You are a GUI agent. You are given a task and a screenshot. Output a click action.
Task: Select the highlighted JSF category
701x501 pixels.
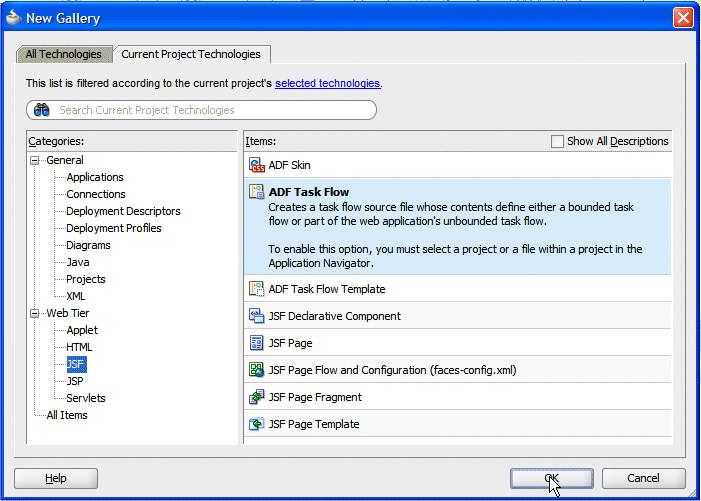coord(76,364)
